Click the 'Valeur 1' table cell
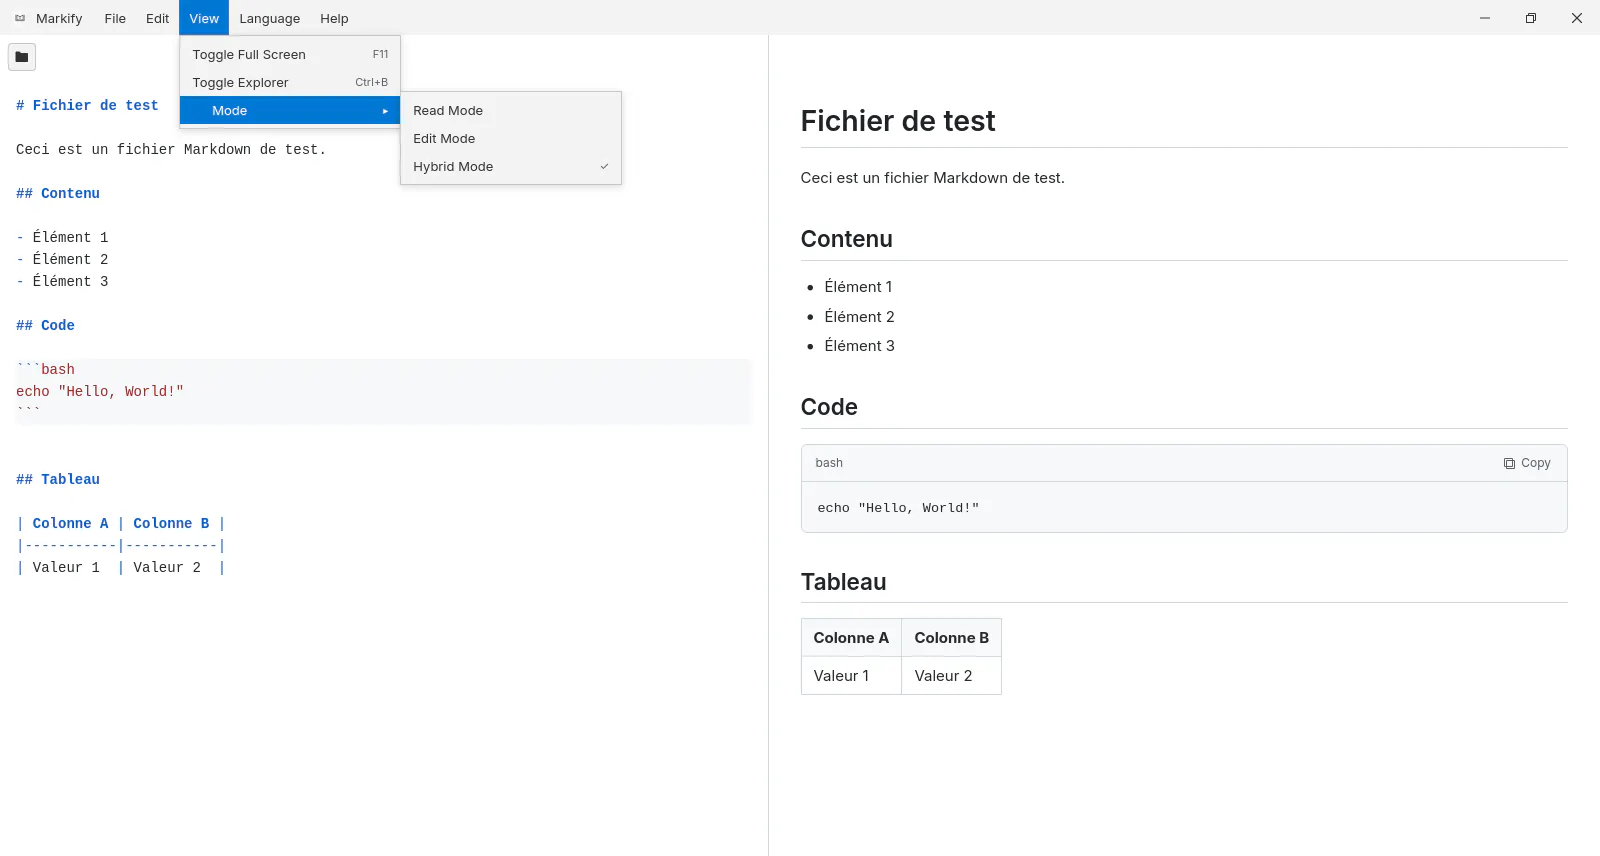Image resolution: width=1600 pixels, height=856 pixels. pos(851,676)
